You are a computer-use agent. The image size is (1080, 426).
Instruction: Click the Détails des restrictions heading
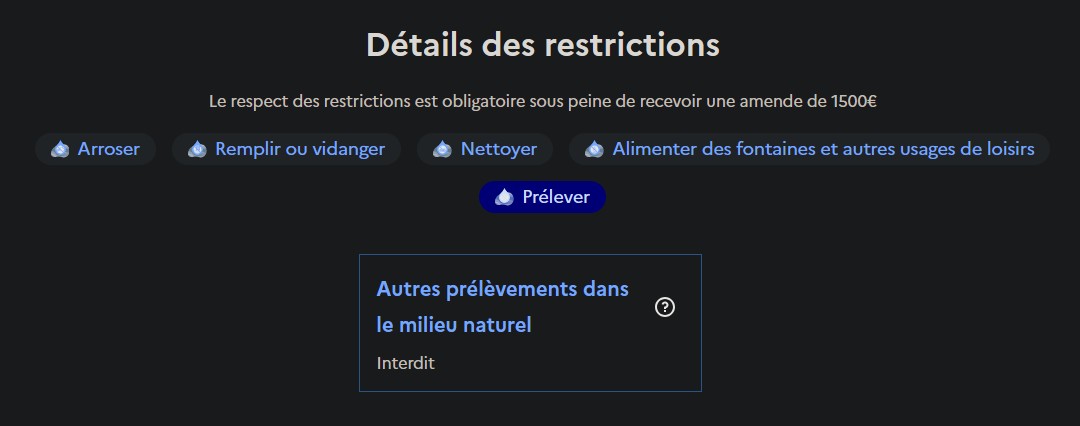(x=542, y=45)
